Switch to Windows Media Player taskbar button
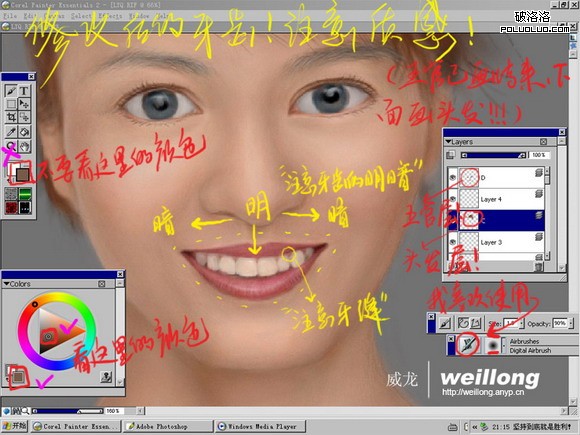The width and height of the screenshot is (580, 435). tap(260, 426)
